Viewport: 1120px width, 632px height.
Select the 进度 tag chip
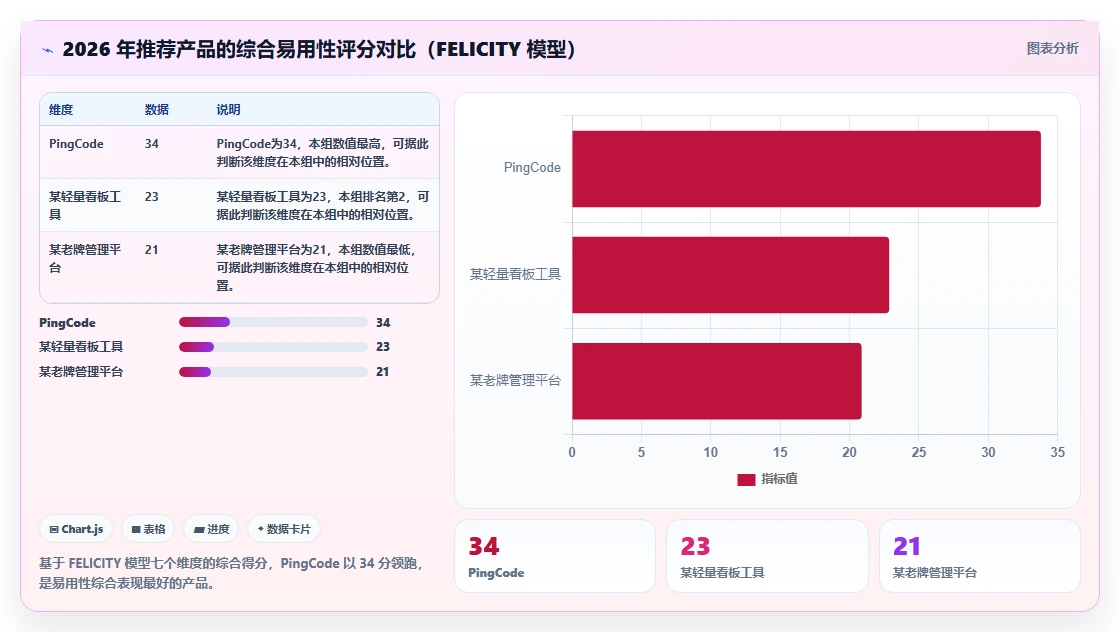(211, 529)
